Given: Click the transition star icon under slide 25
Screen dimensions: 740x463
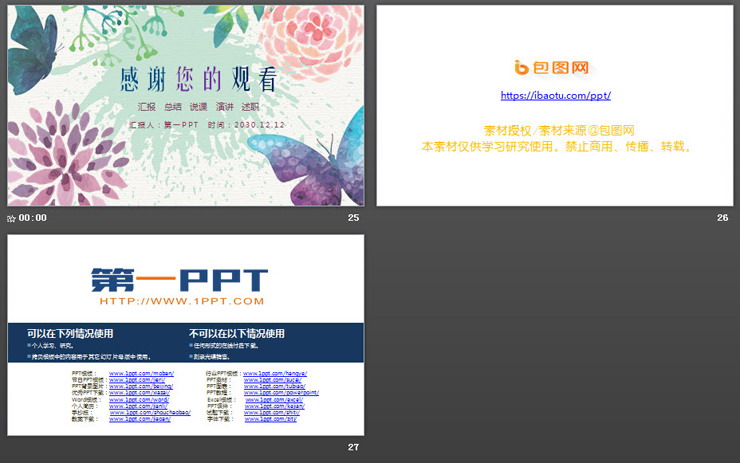Looking at the screenshot, I should click(11, 217).
